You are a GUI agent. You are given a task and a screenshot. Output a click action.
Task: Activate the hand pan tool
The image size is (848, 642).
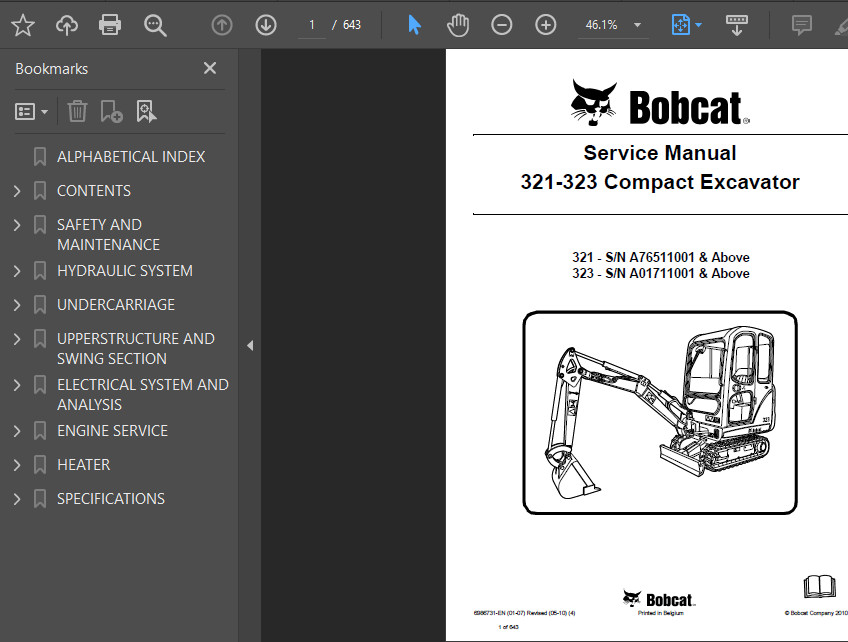458,25
